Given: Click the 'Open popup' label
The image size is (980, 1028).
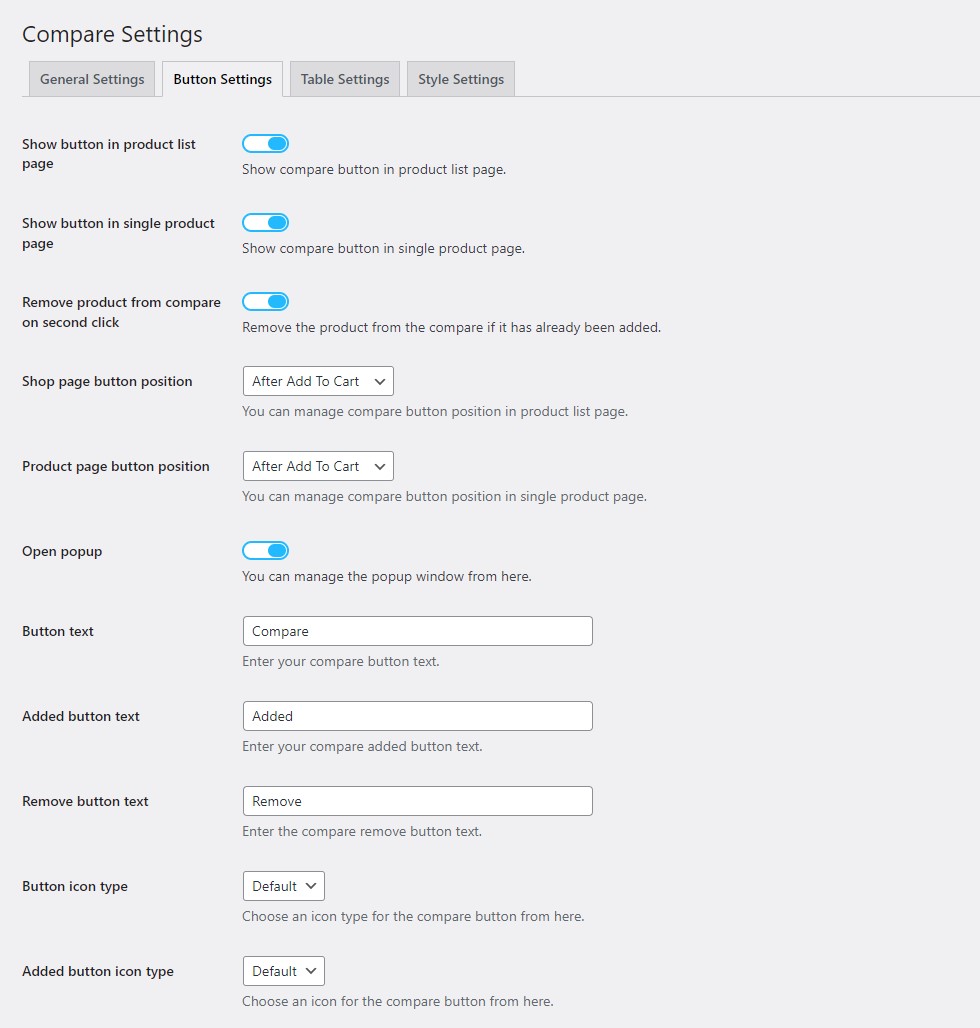Looking at the screenshot, I should (62, 551).
